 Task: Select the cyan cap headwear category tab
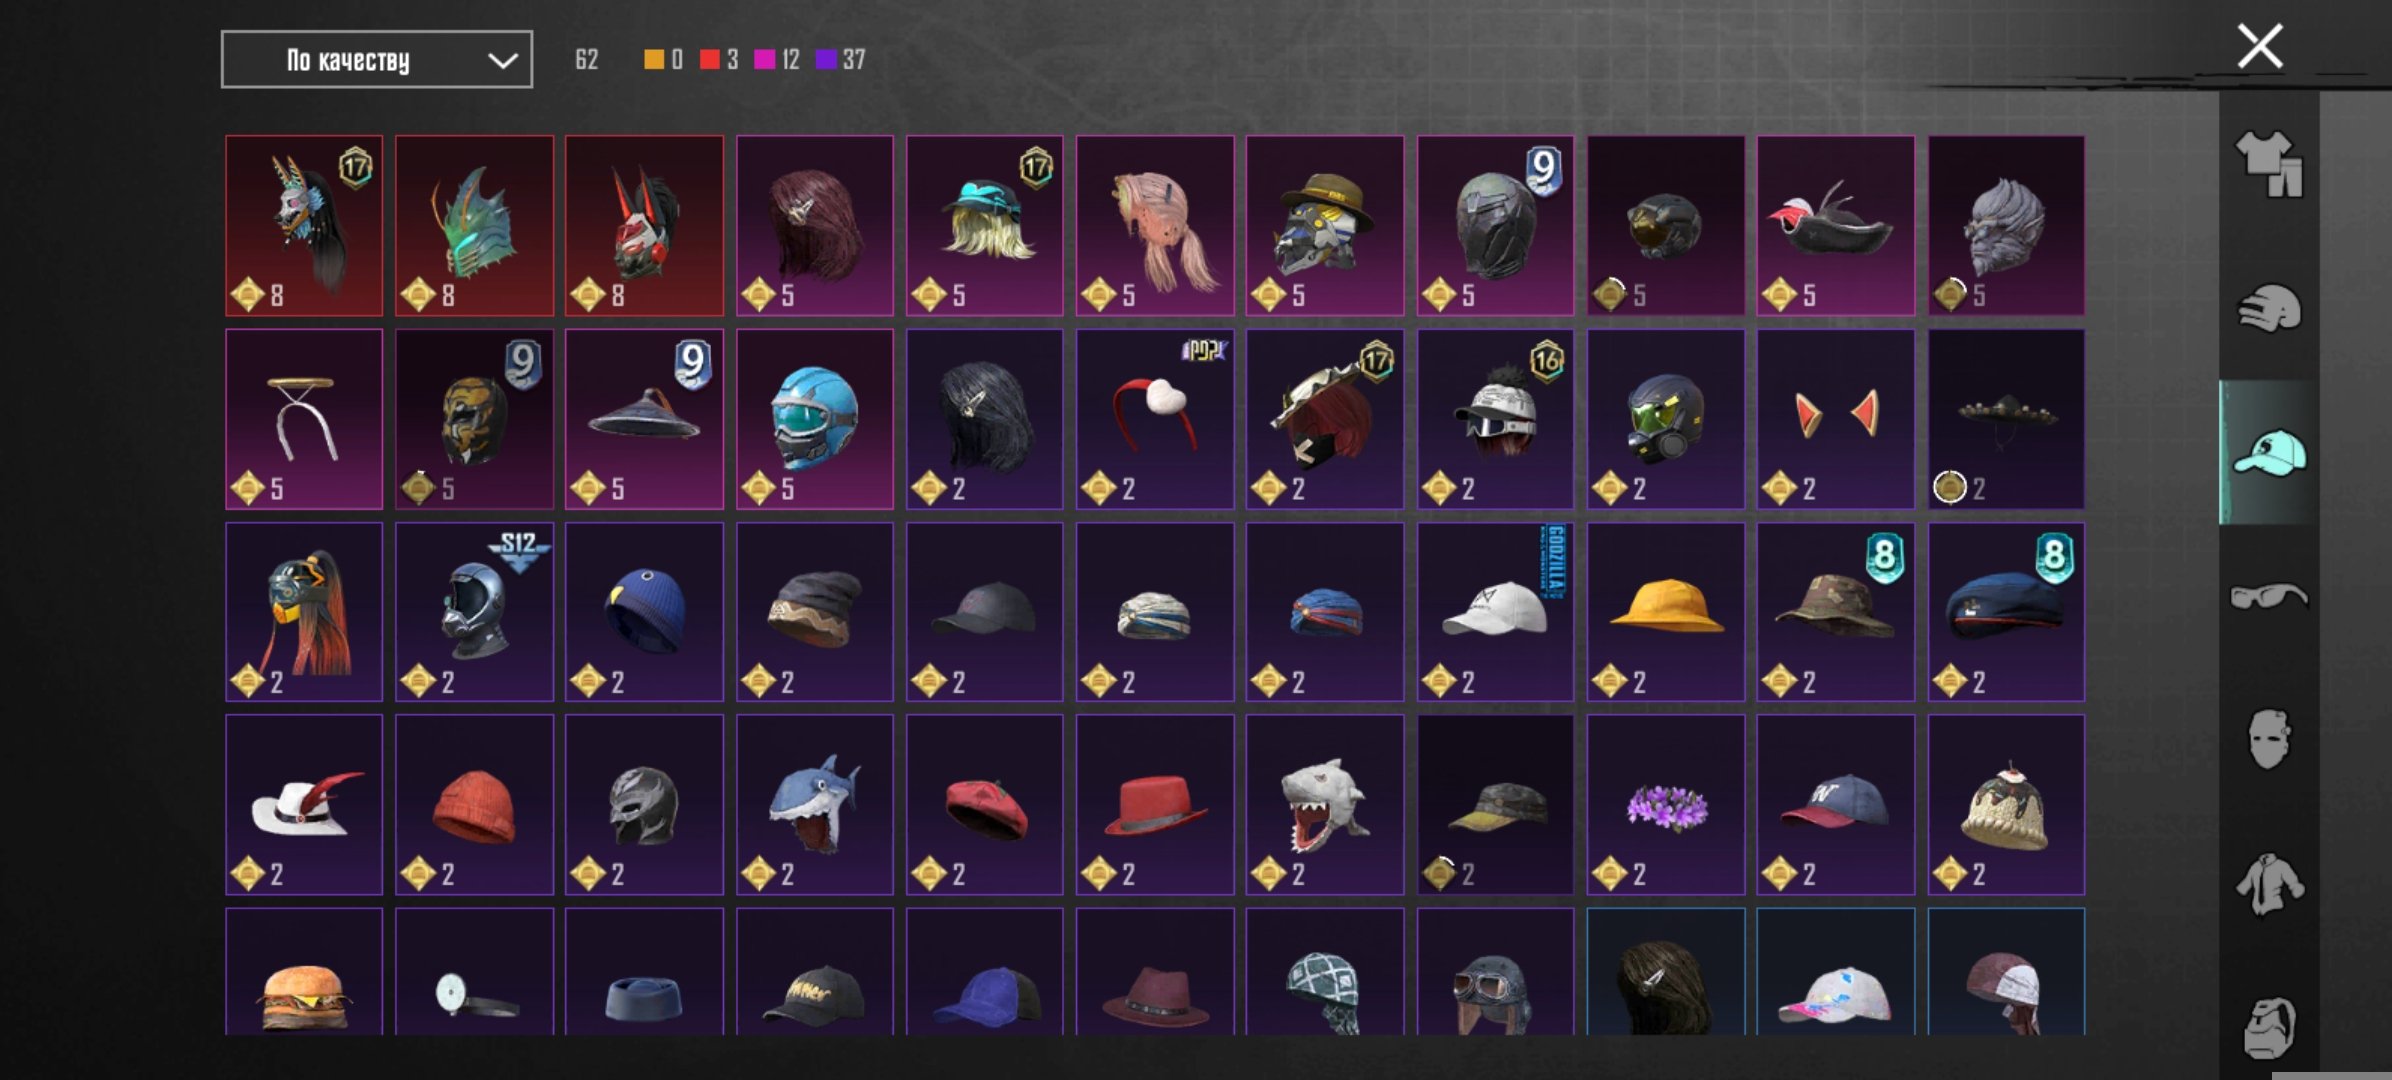[2269, 452]
